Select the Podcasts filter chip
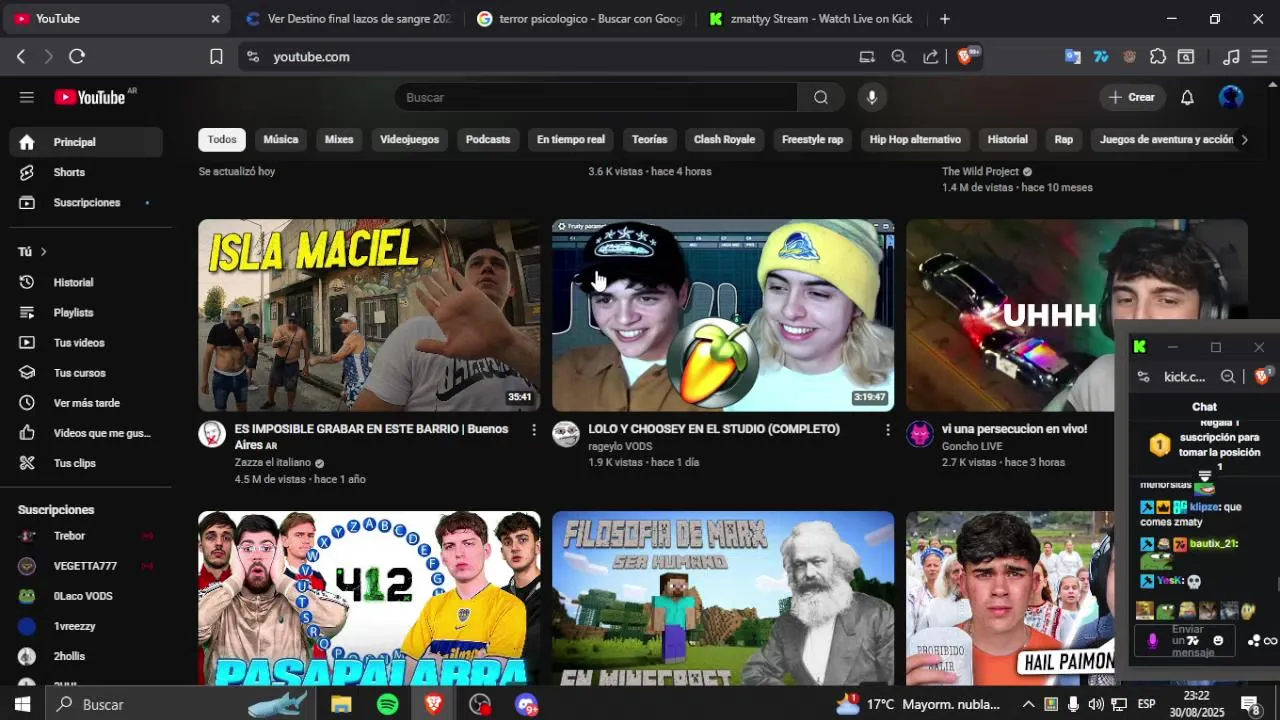The image size is (1280, 720). click(x=488, y=139)
